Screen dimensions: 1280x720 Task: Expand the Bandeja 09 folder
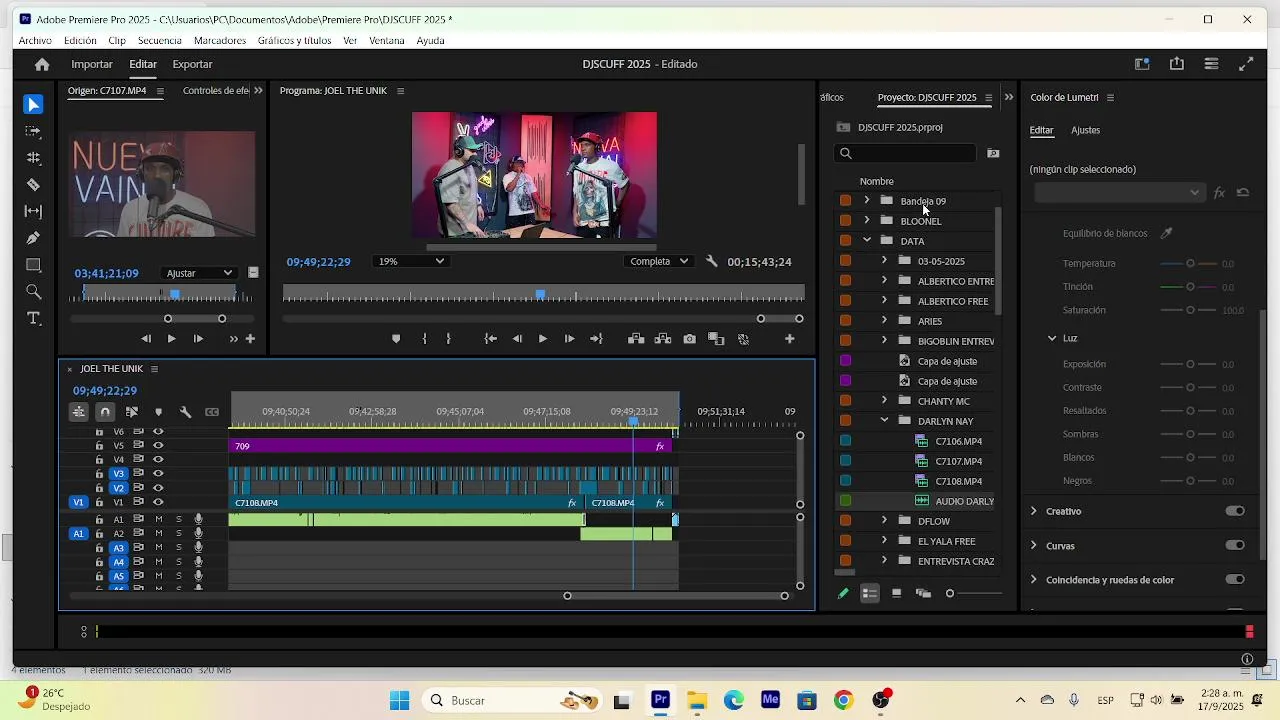click(867, 201)
